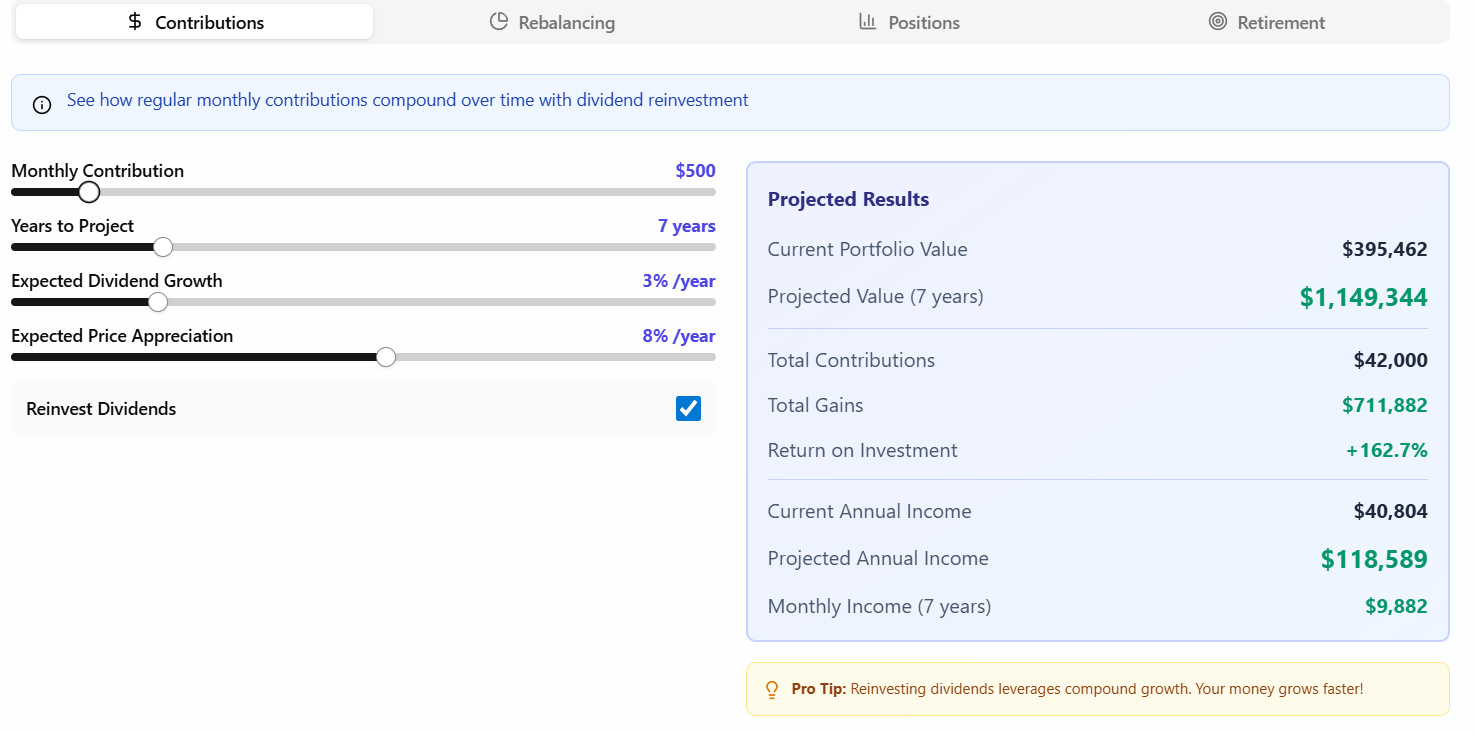Viewport: 1475px width, 733px height.
Task: Click the Years to Project slider handle
Action: [163, 247]
